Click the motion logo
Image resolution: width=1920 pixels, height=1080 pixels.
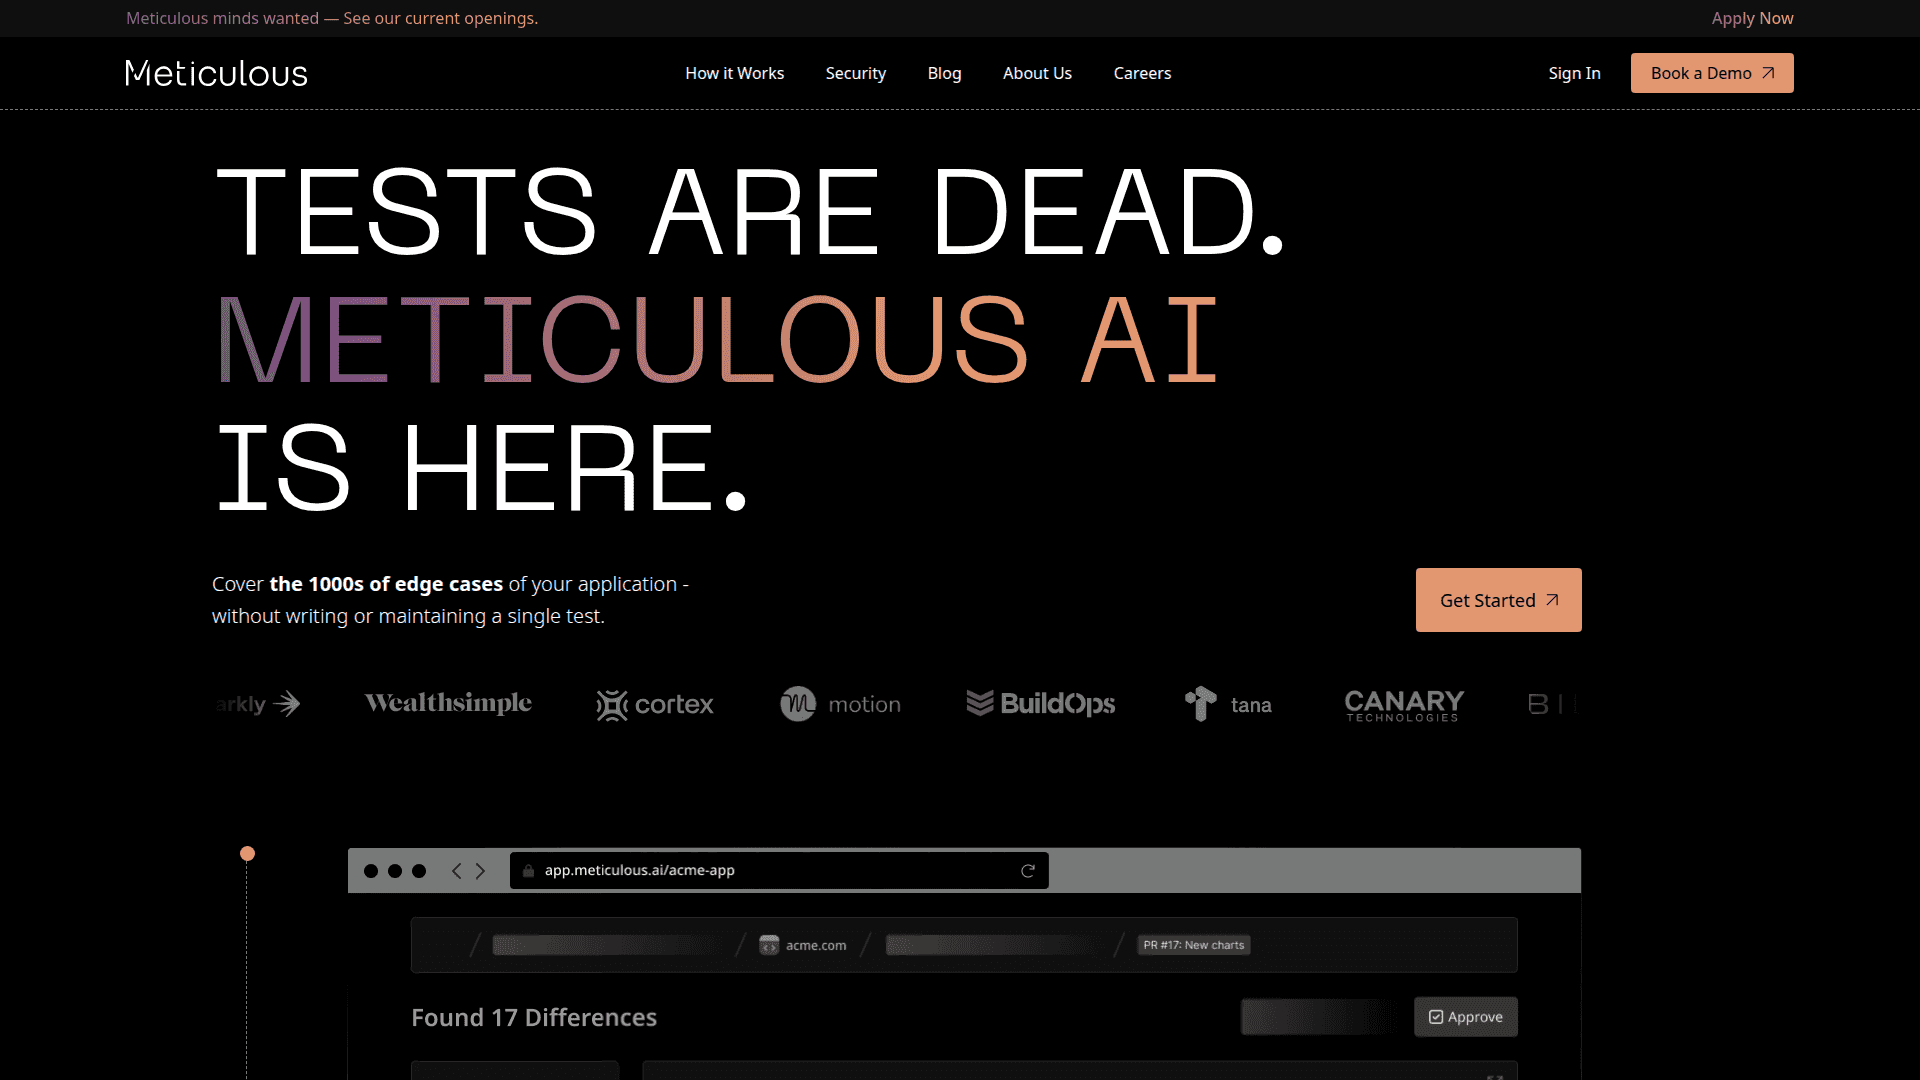click(840, 704)
